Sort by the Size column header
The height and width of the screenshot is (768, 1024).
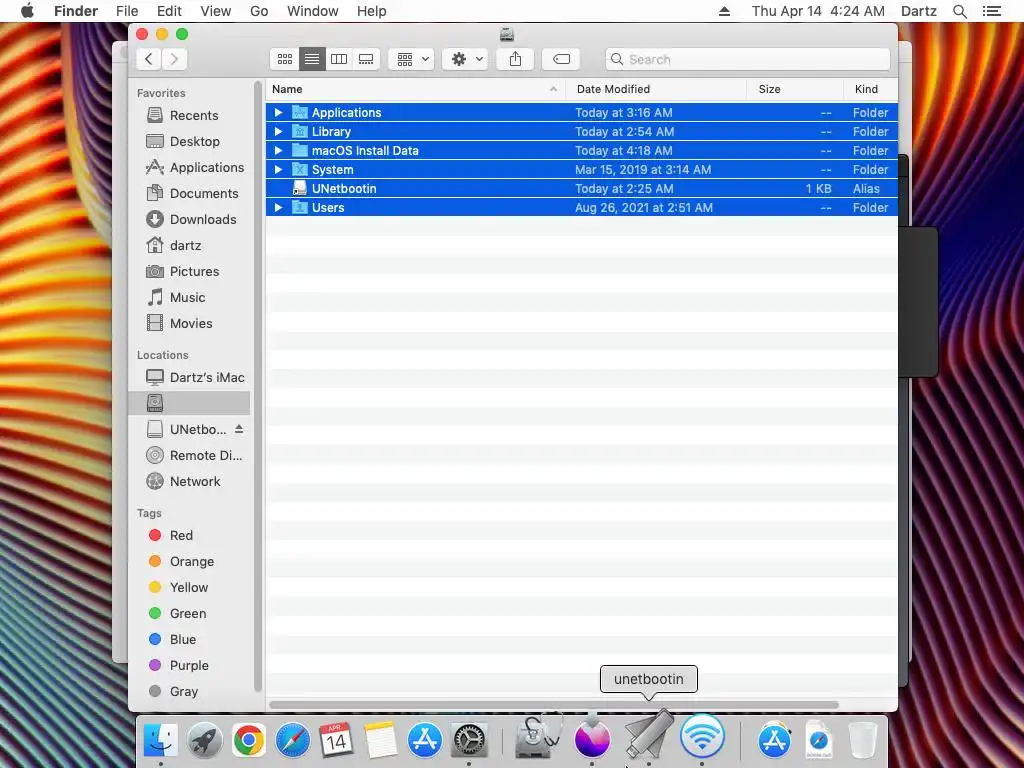tap(795, 89)
